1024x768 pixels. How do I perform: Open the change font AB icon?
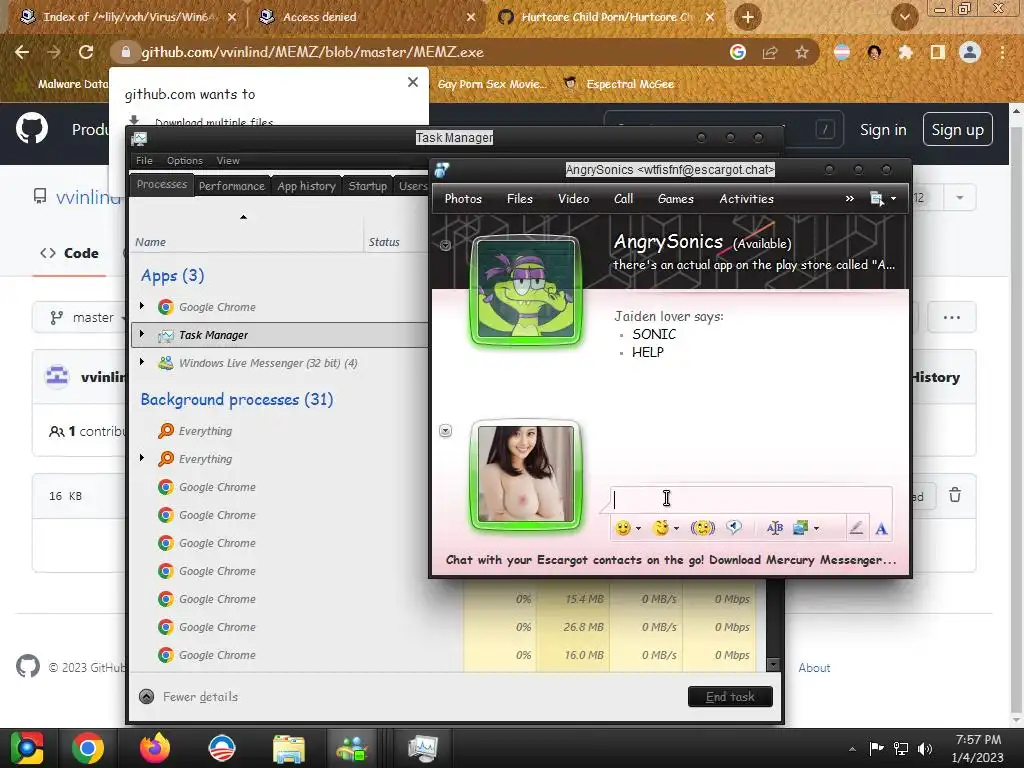[775, 528]
